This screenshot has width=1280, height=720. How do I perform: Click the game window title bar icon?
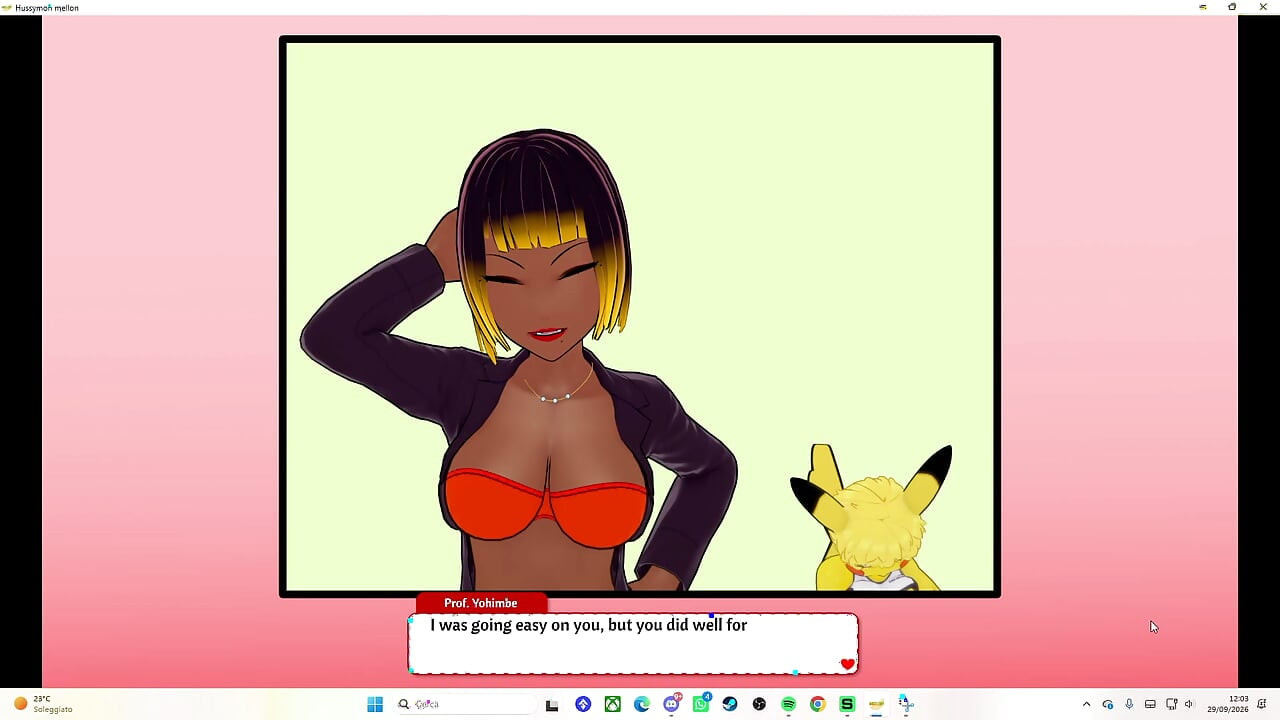point(7,7)
